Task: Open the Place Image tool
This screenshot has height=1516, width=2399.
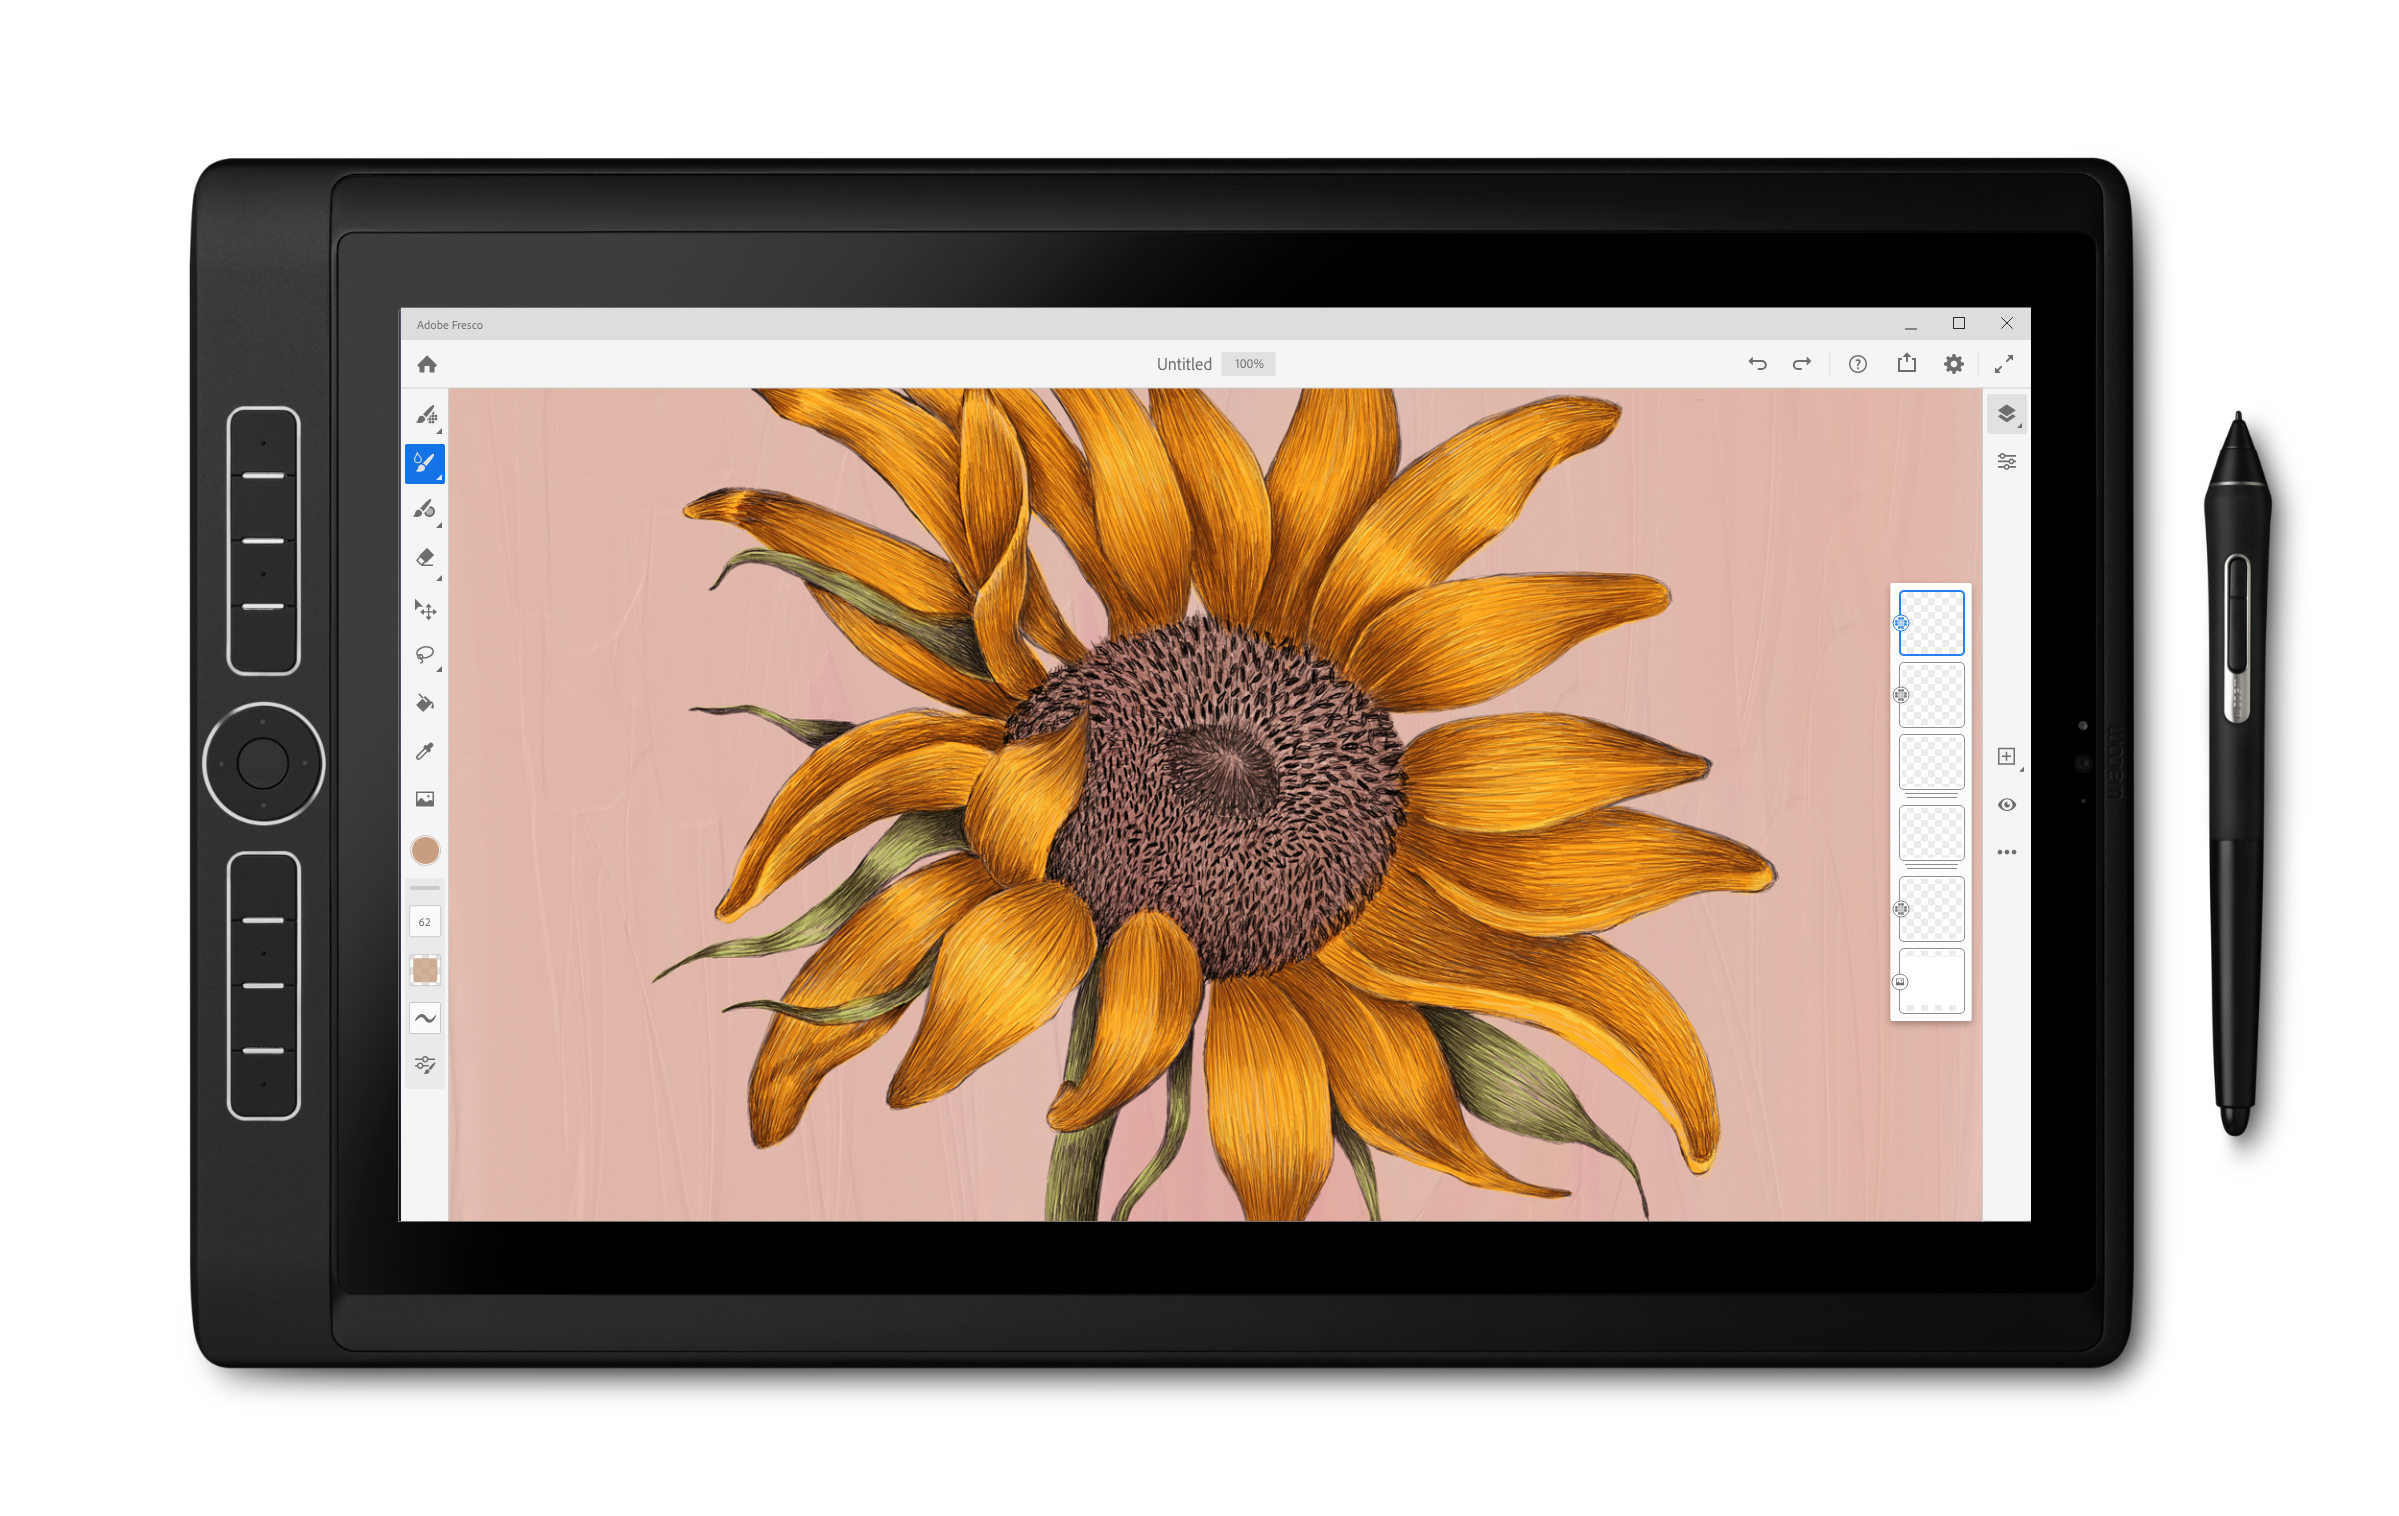Action: [x=425, y=799]
